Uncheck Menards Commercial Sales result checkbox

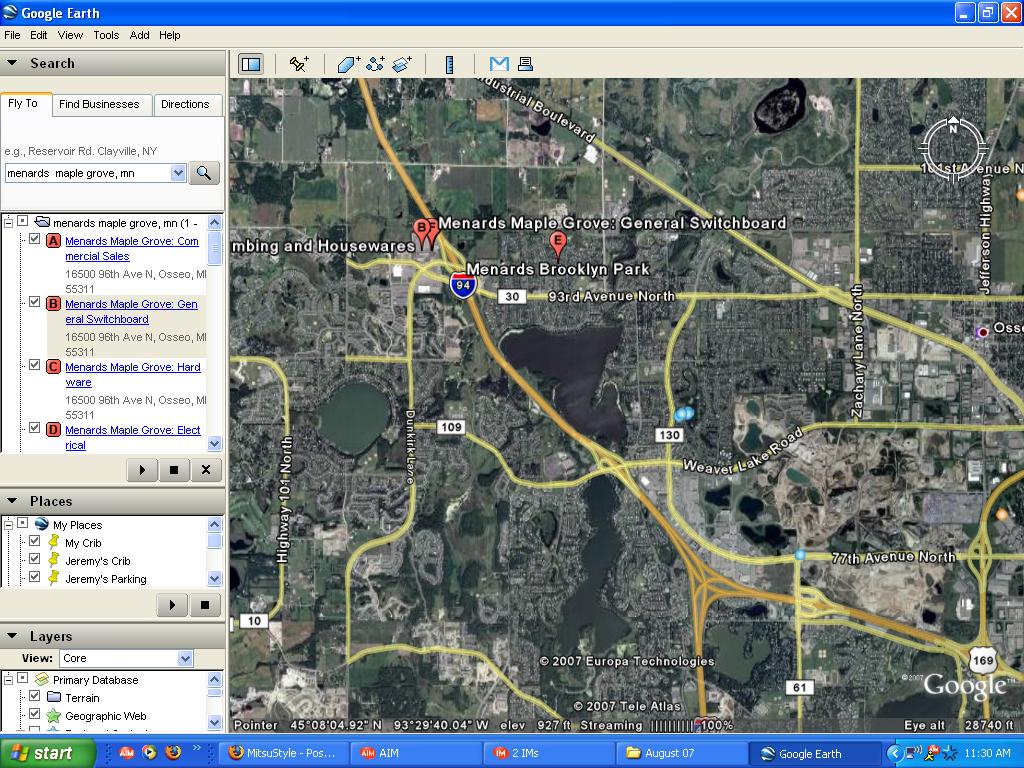coord(35,240)
